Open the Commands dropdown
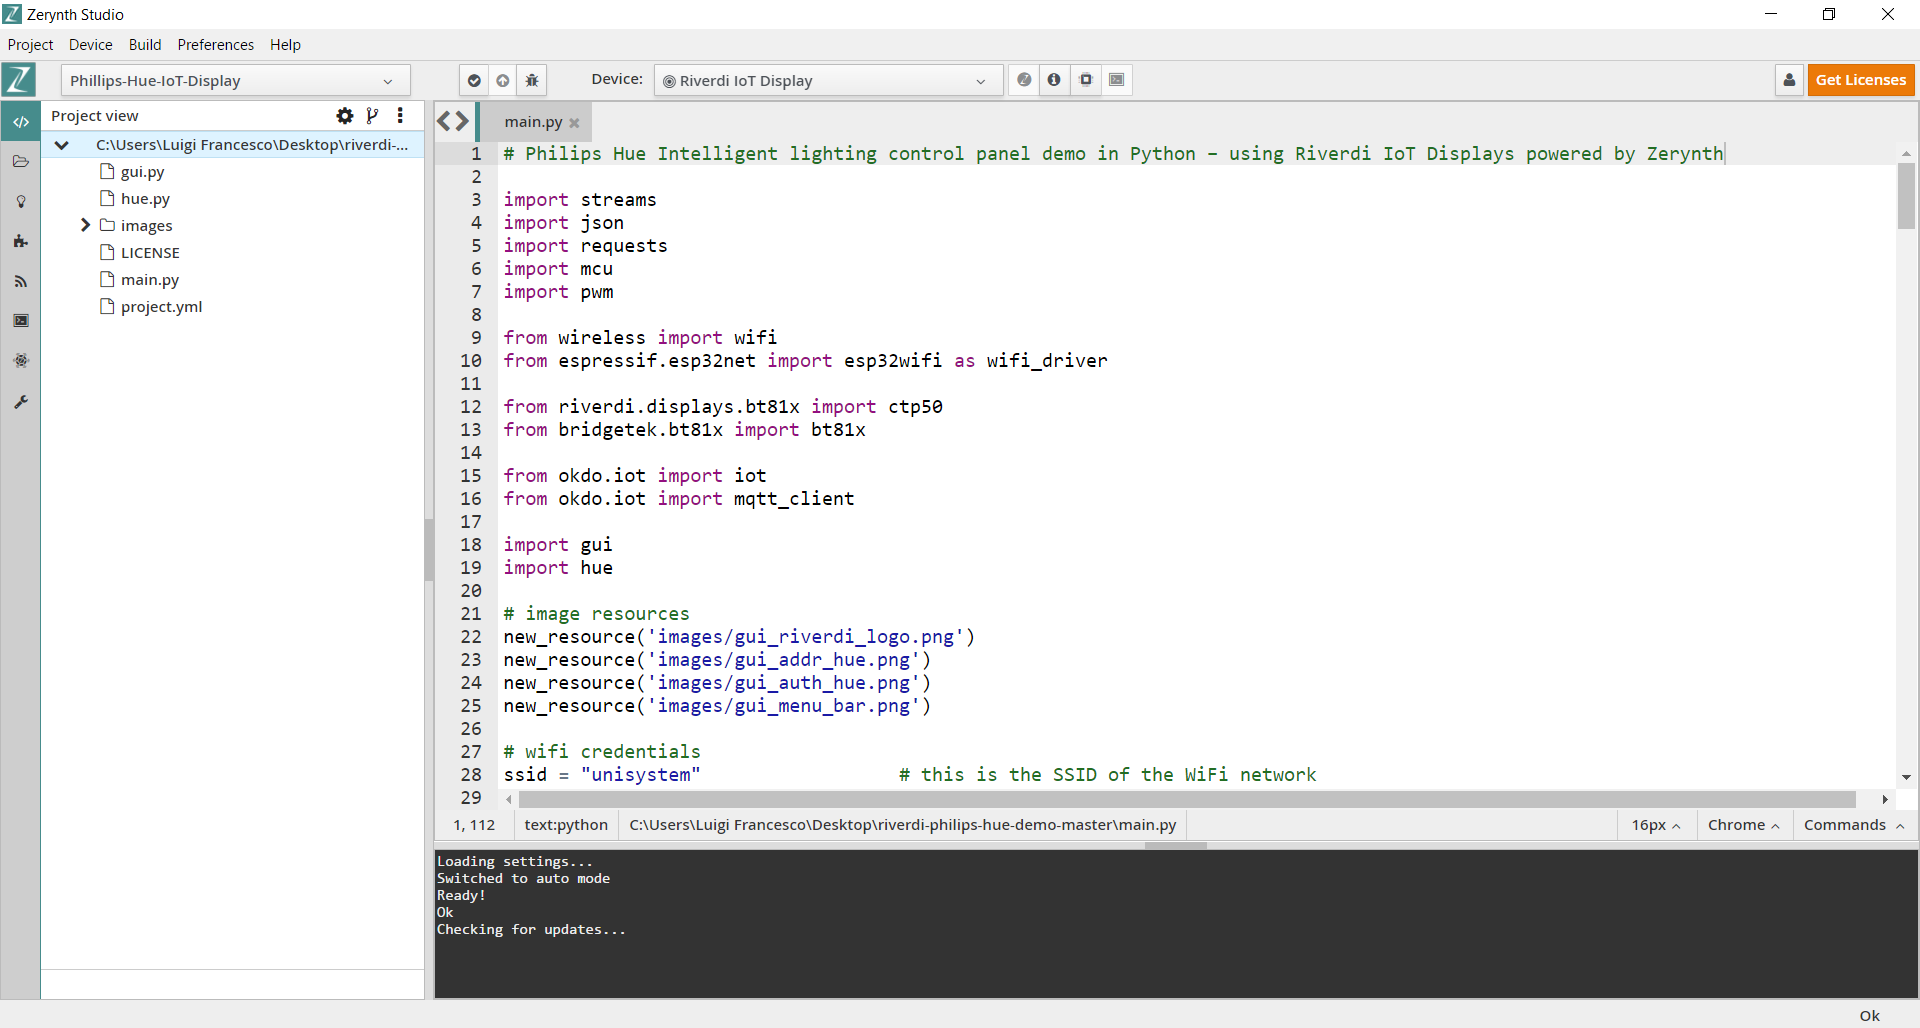Viewport: 1920px width, 1028px height. tap(1854, 825)
